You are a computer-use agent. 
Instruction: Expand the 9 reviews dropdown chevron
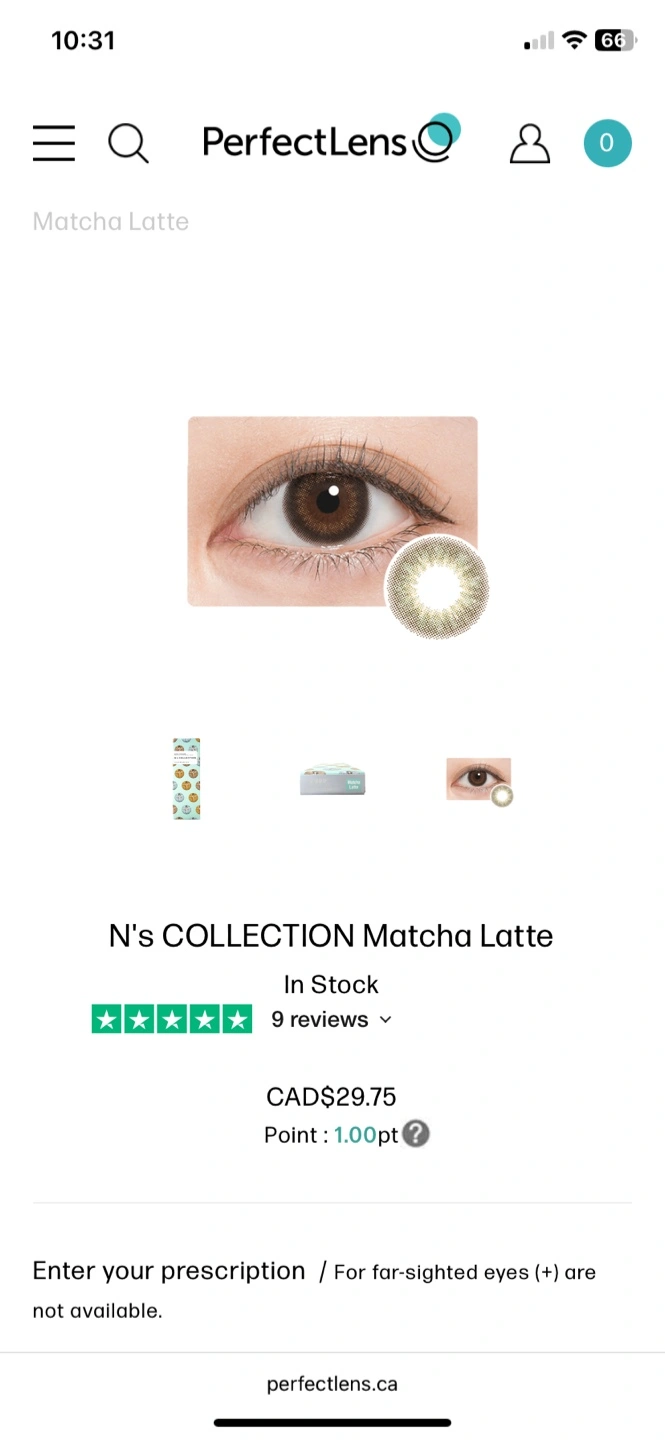(x=386, y=1020)
